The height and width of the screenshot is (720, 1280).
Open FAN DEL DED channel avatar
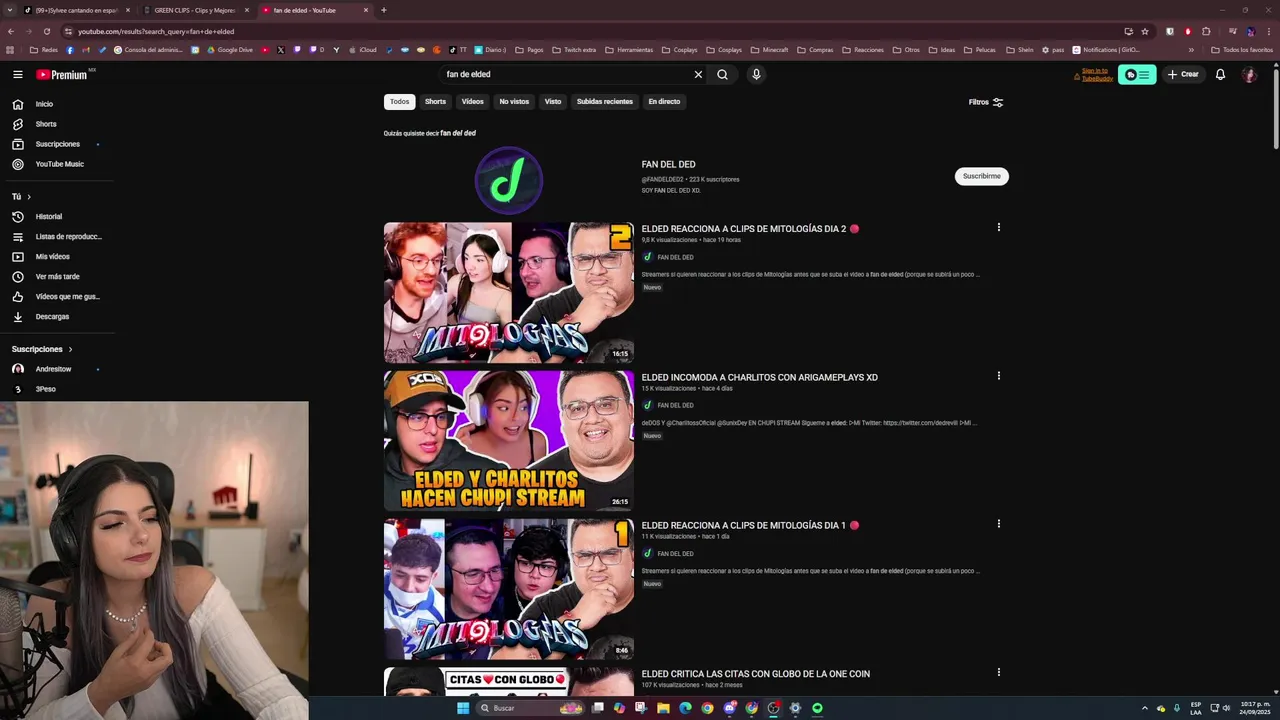click(509, 180)
